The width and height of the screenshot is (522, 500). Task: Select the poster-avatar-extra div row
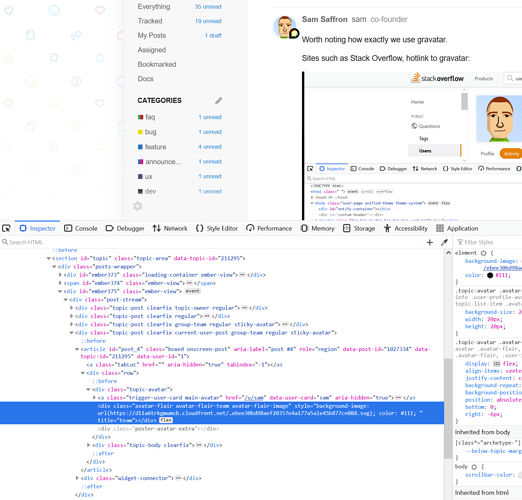[158, 429]
